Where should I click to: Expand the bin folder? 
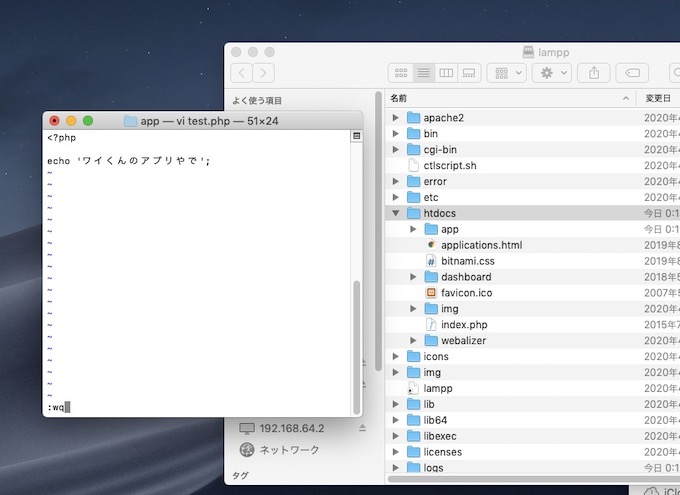click(396, 134)
